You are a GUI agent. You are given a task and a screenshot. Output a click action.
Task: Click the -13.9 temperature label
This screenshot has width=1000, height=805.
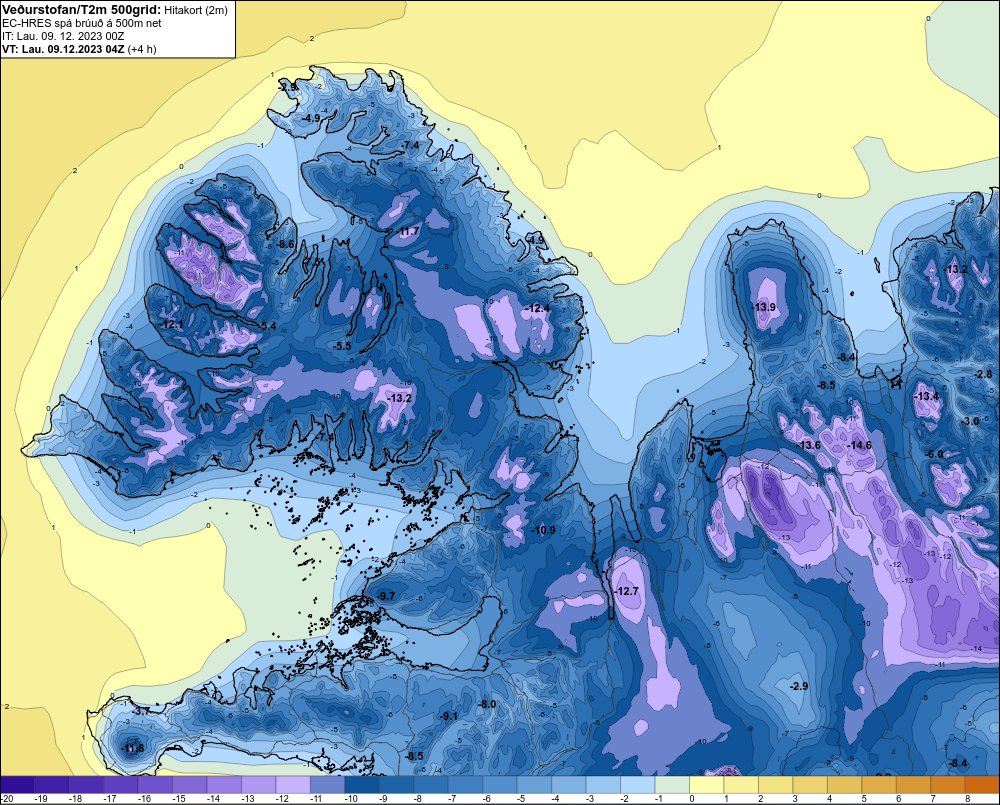pyautogui.click(x=764, y=307)
